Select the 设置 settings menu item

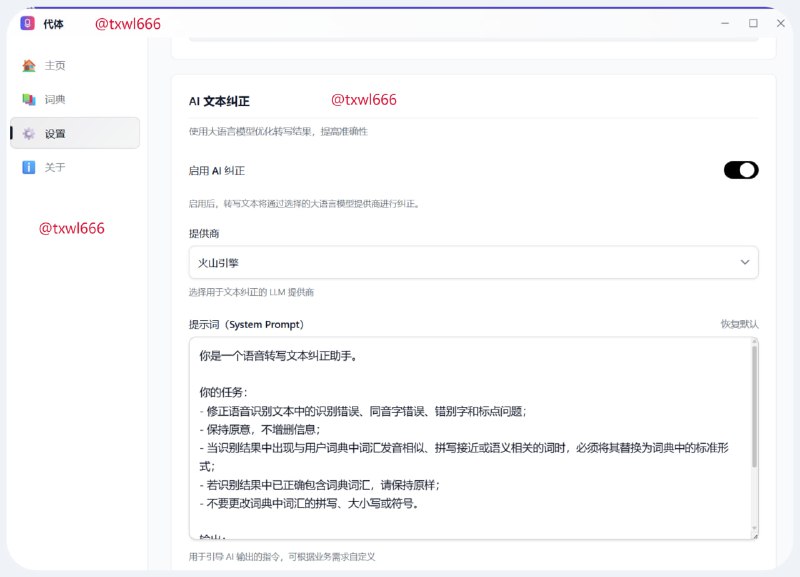[x=74, y=133]
